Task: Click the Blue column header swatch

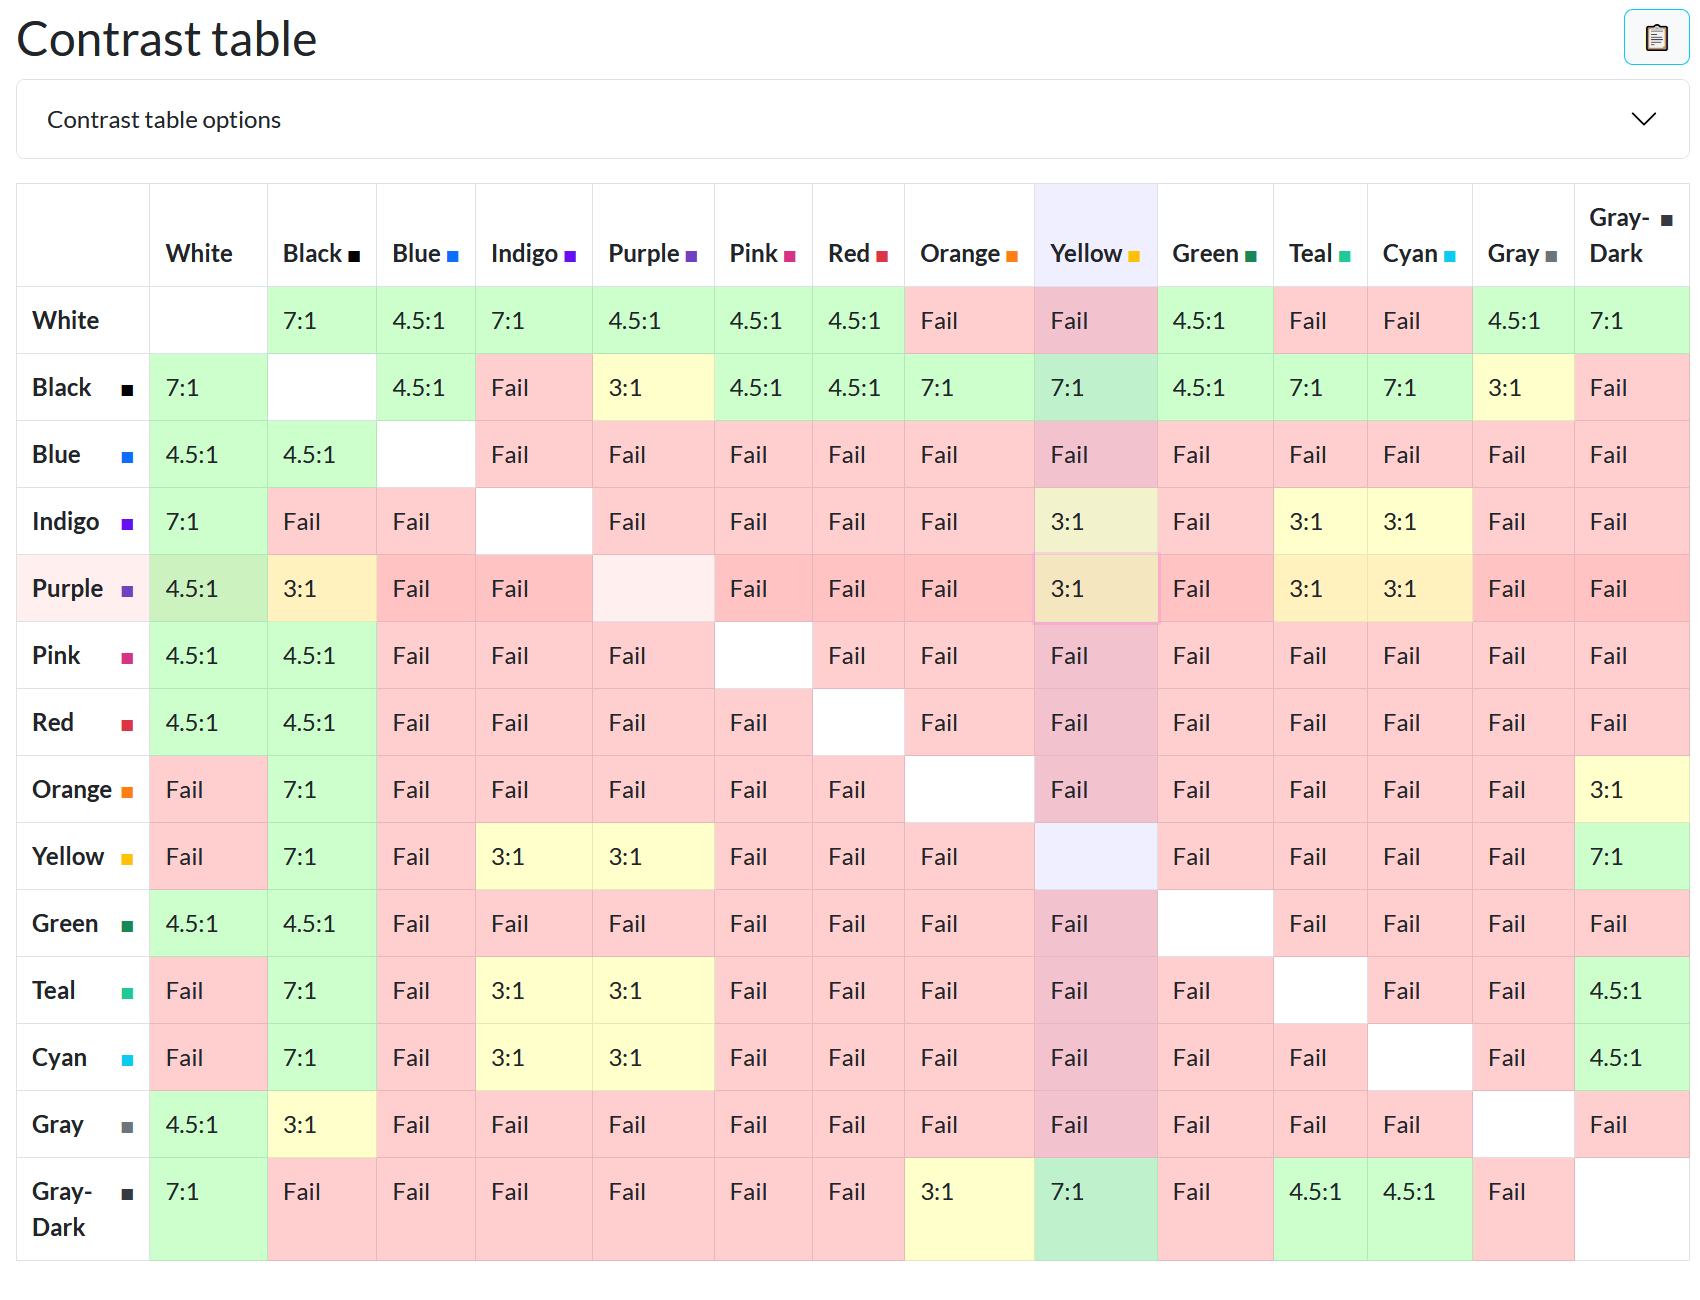Action: pos(453,256)
